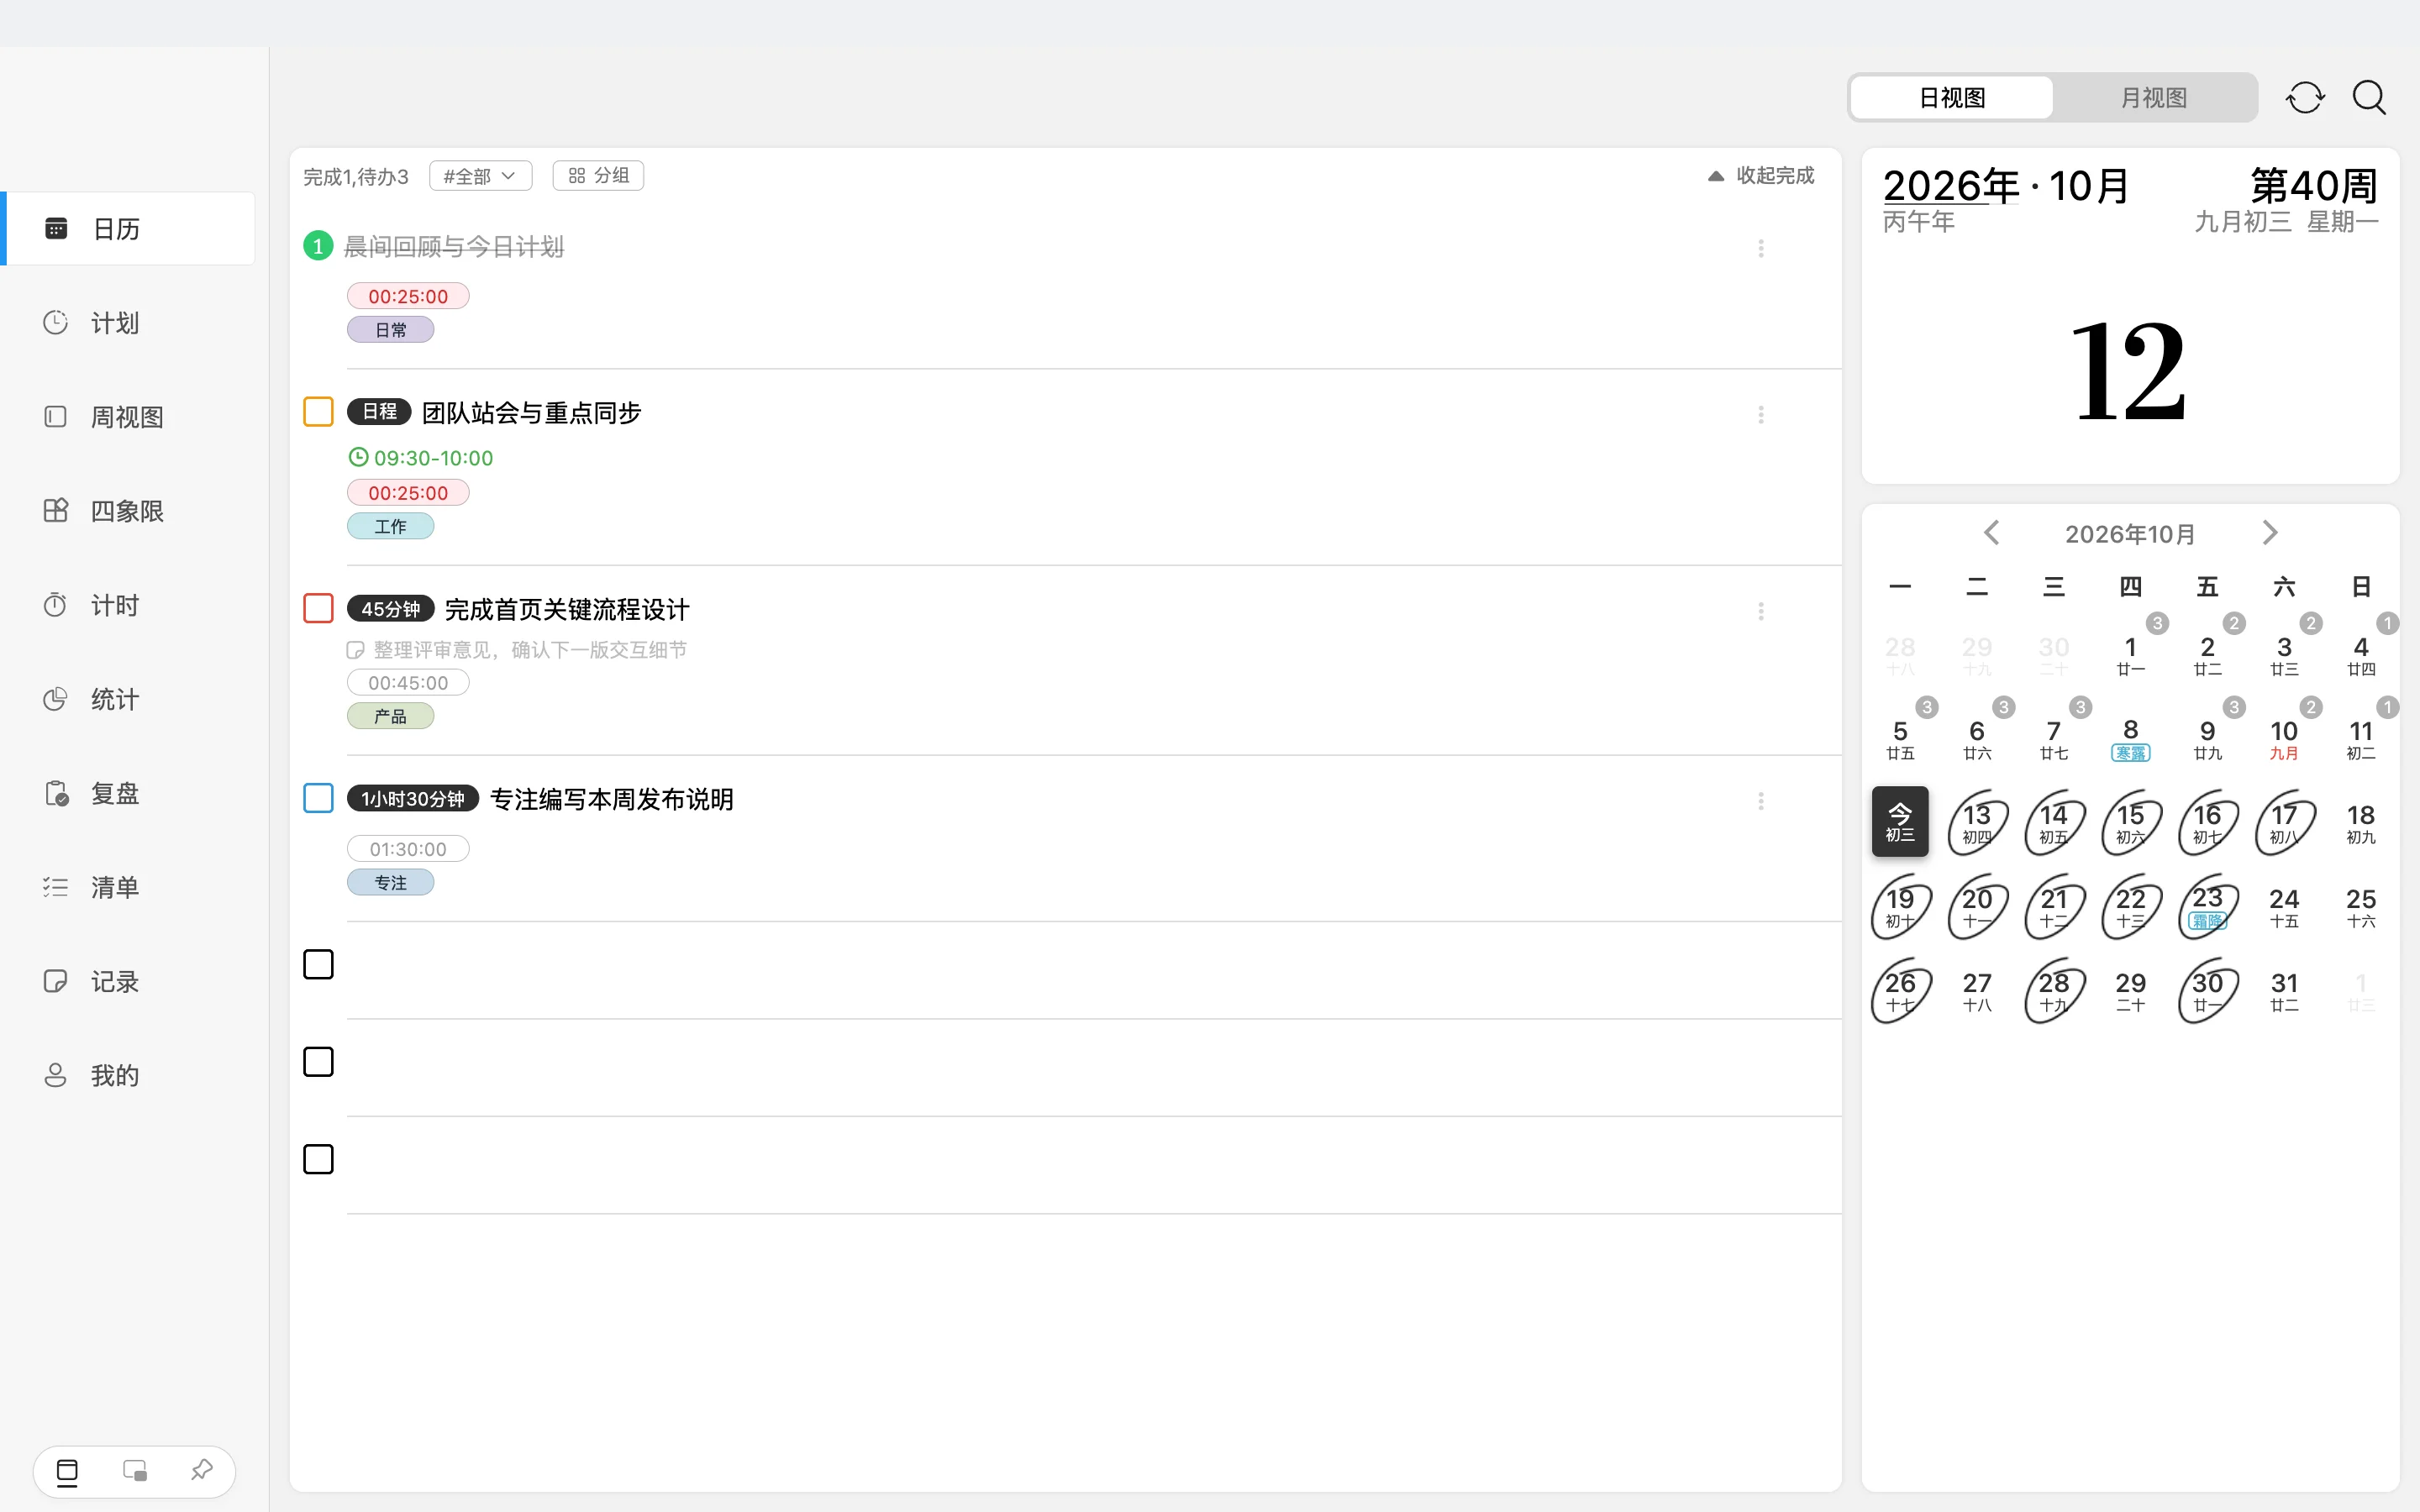Select October 24 on the calendar
2420x1512 pixels.
point(2284,907)
